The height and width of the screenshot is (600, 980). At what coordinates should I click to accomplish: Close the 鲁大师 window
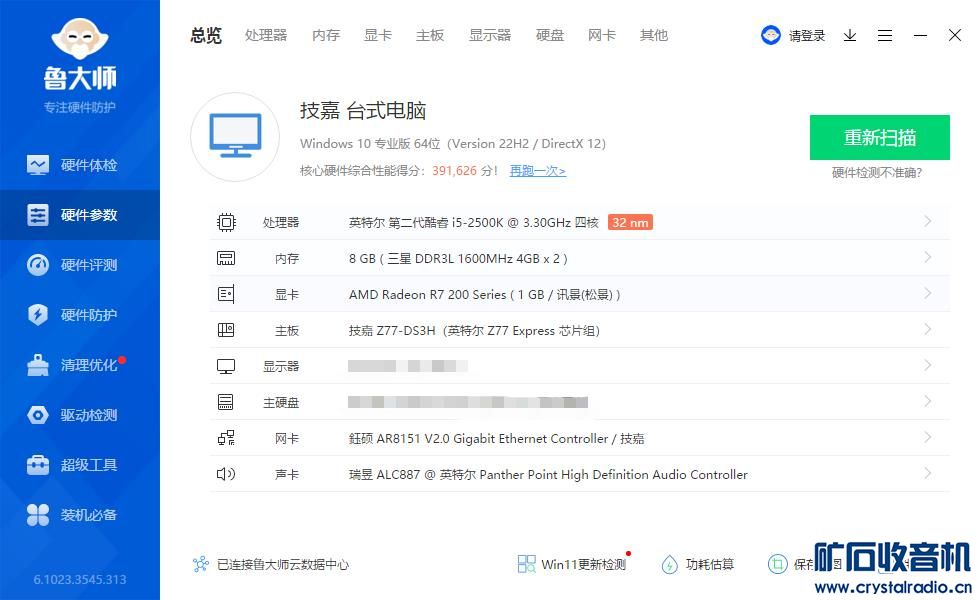pos(954,36)
